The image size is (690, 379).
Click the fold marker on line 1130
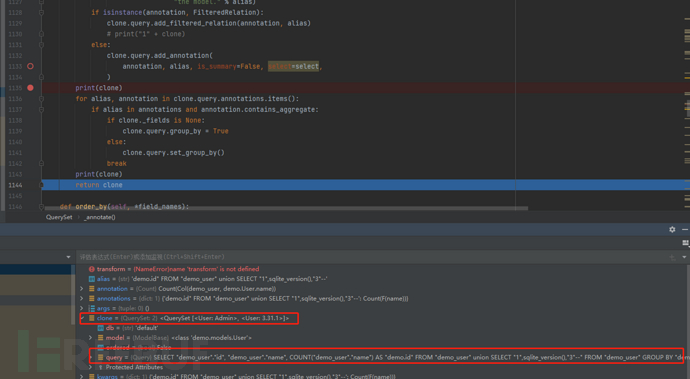41,34
